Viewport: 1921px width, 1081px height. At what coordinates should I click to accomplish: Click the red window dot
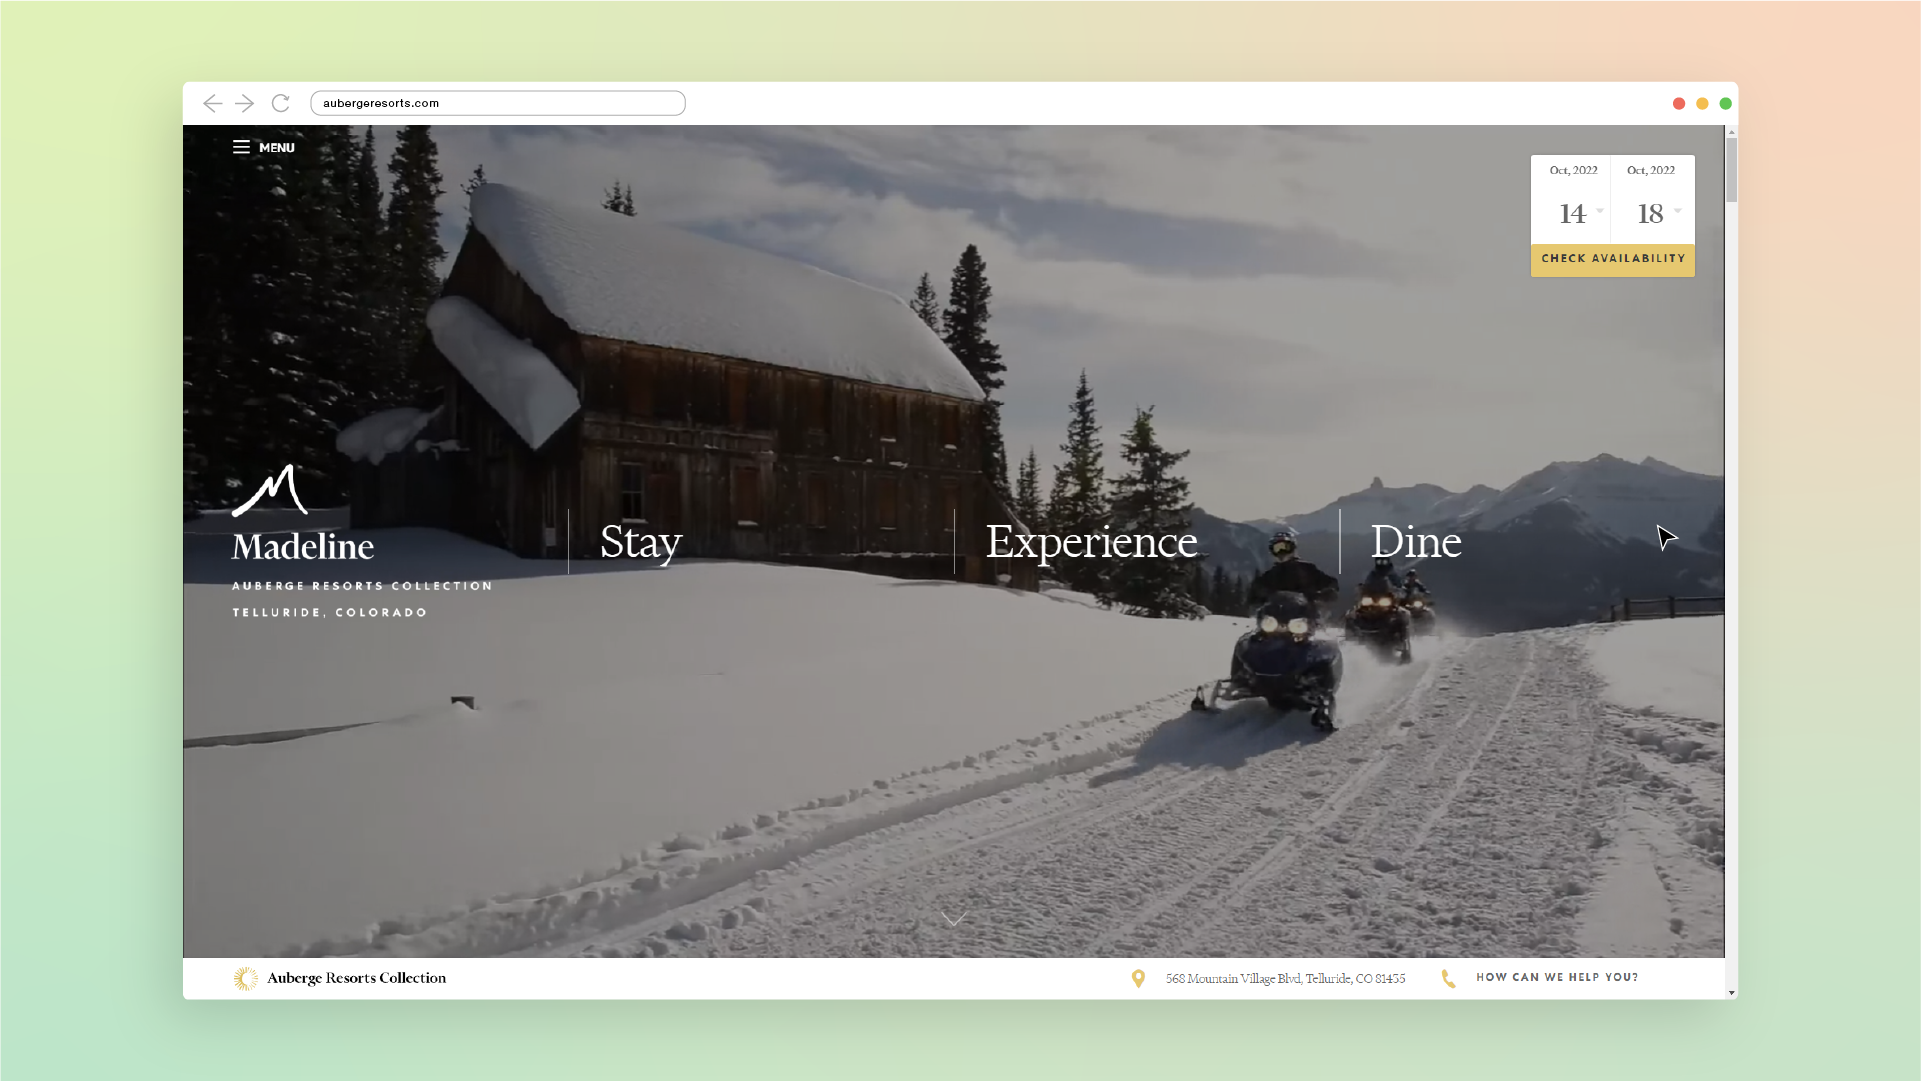(1679, 103)
